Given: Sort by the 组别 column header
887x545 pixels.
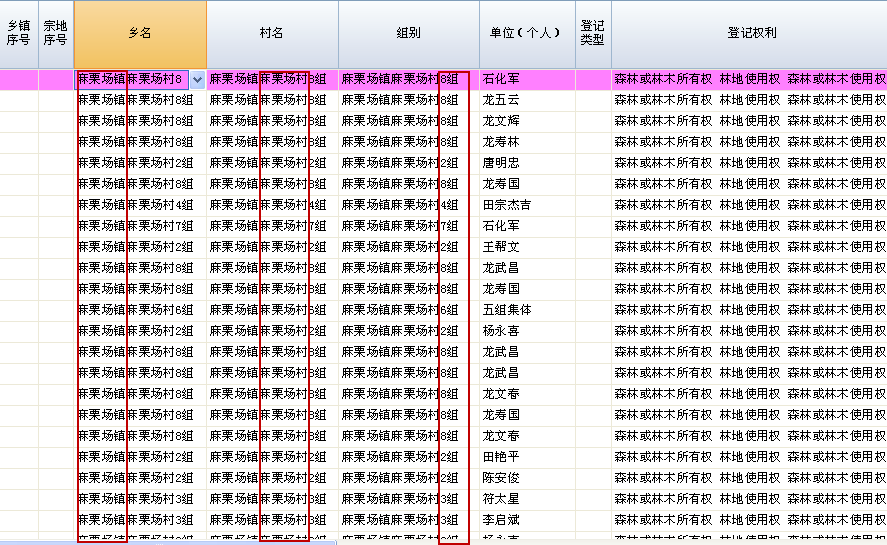Looking at the screenshot, I should 408,34.
